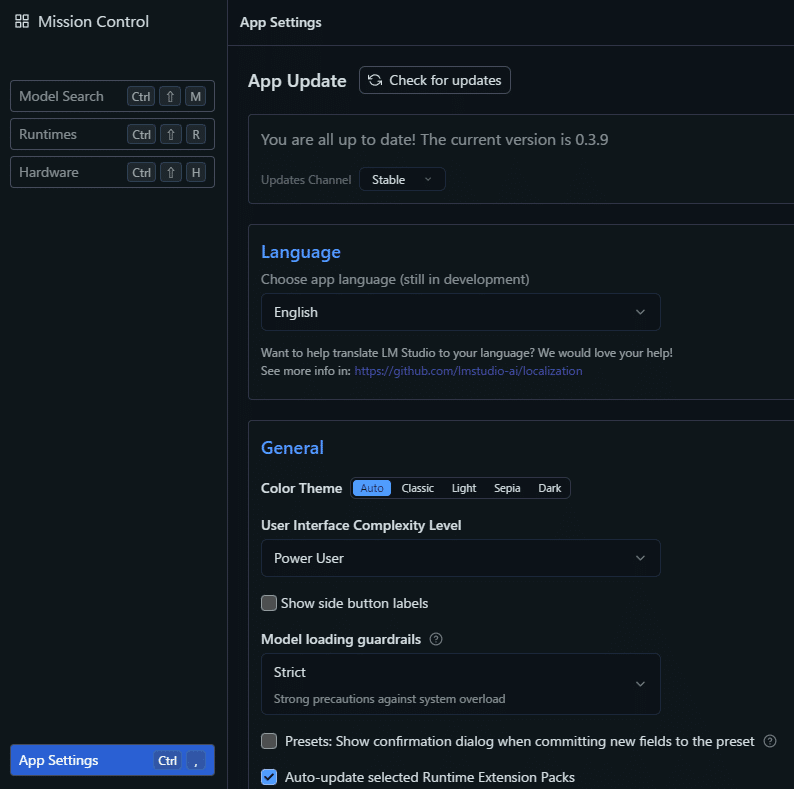Choose the Dark color theme
This screenshot has height=789, width=794.
(550, 488)
